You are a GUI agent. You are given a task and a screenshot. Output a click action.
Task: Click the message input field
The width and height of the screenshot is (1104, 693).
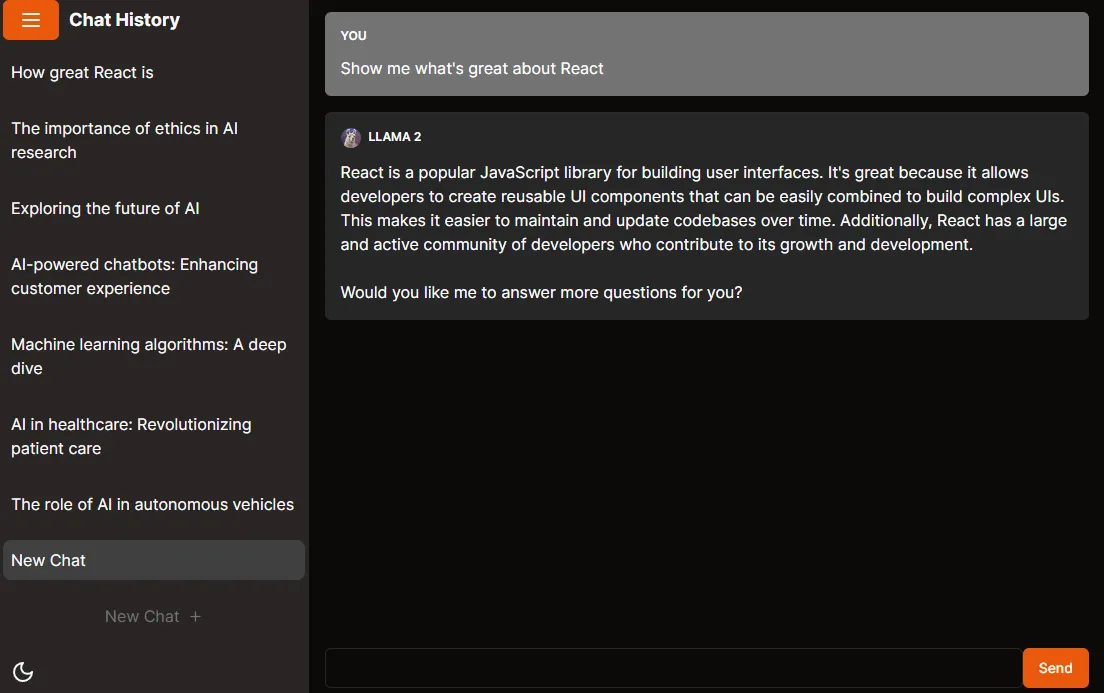670,667
